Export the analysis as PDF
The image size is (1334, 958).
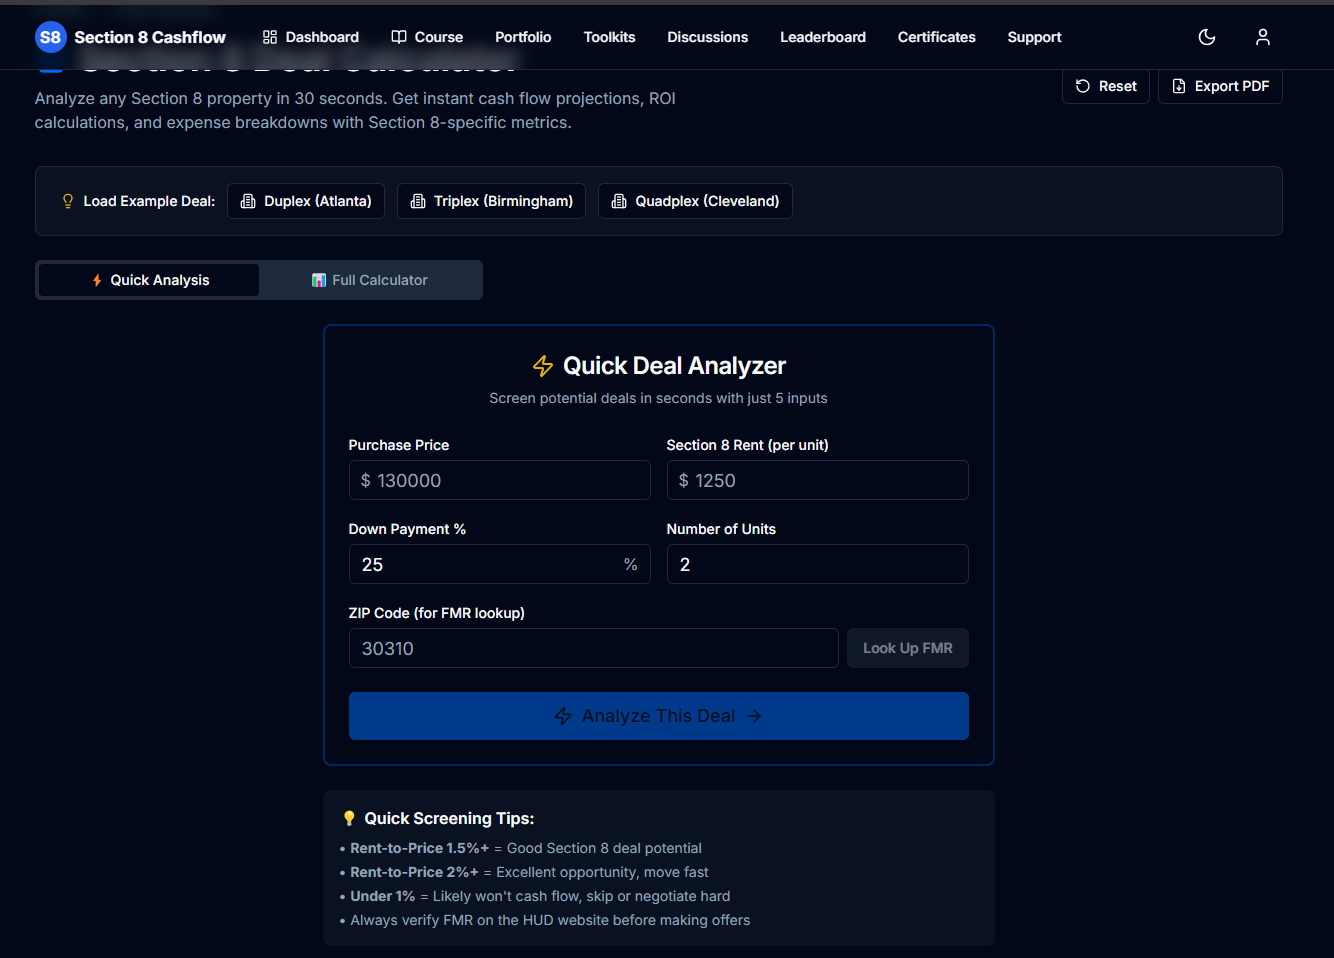(x=1220, y=86)
